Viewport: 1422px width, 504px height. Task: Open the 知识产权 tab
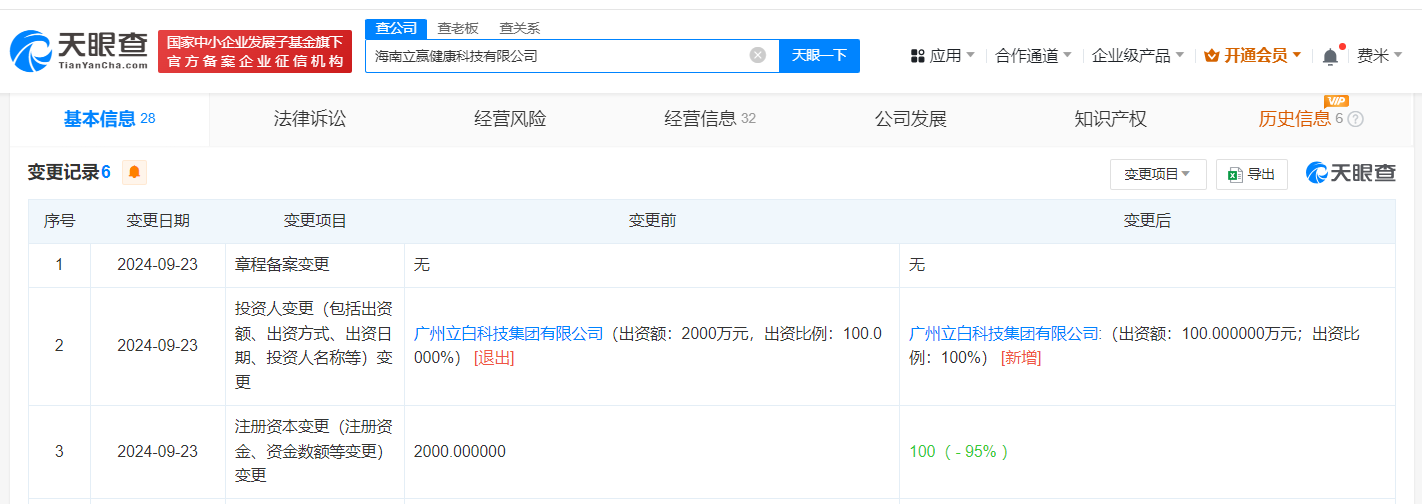(x=1110, y=120)
